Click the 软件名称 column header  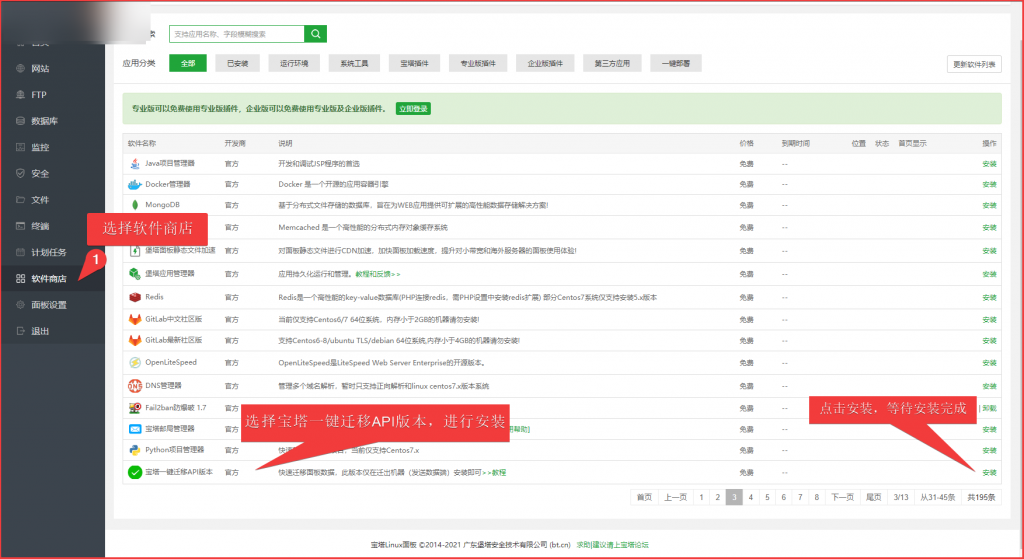pos(142,143)
